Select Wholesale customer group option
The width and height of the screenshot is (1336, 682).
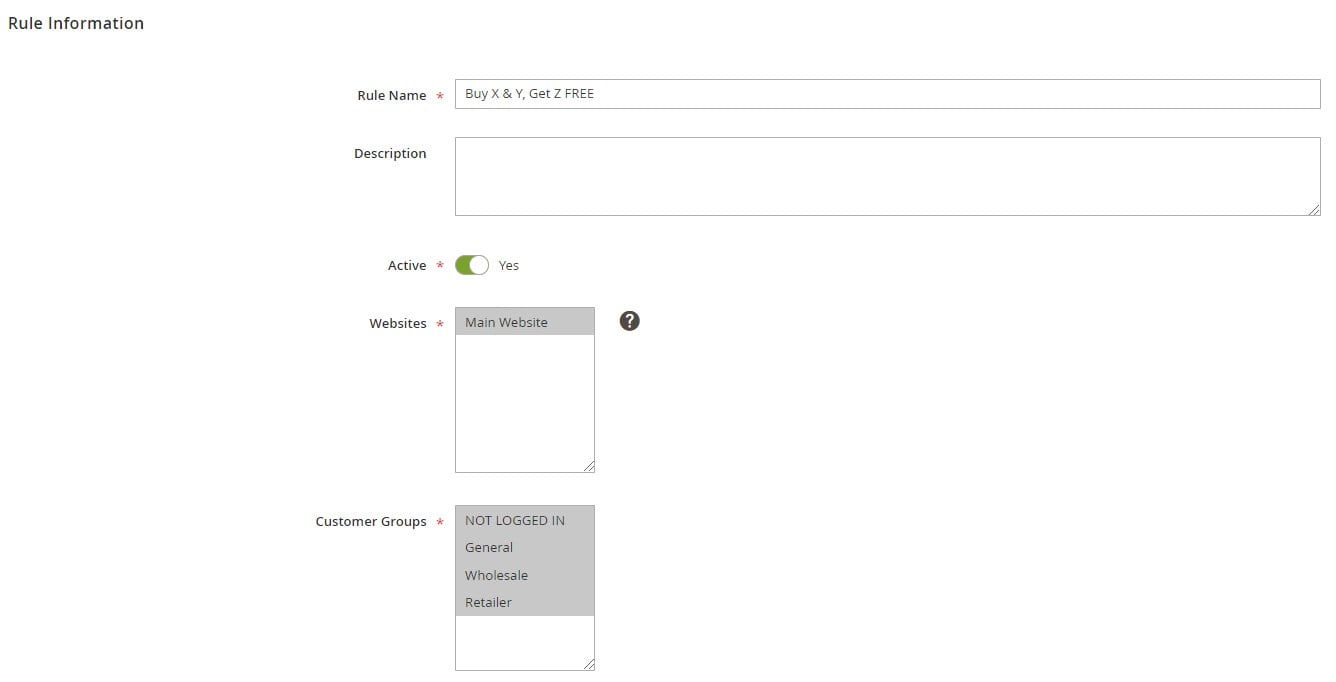pyautogui.click(x=525, y=575)
